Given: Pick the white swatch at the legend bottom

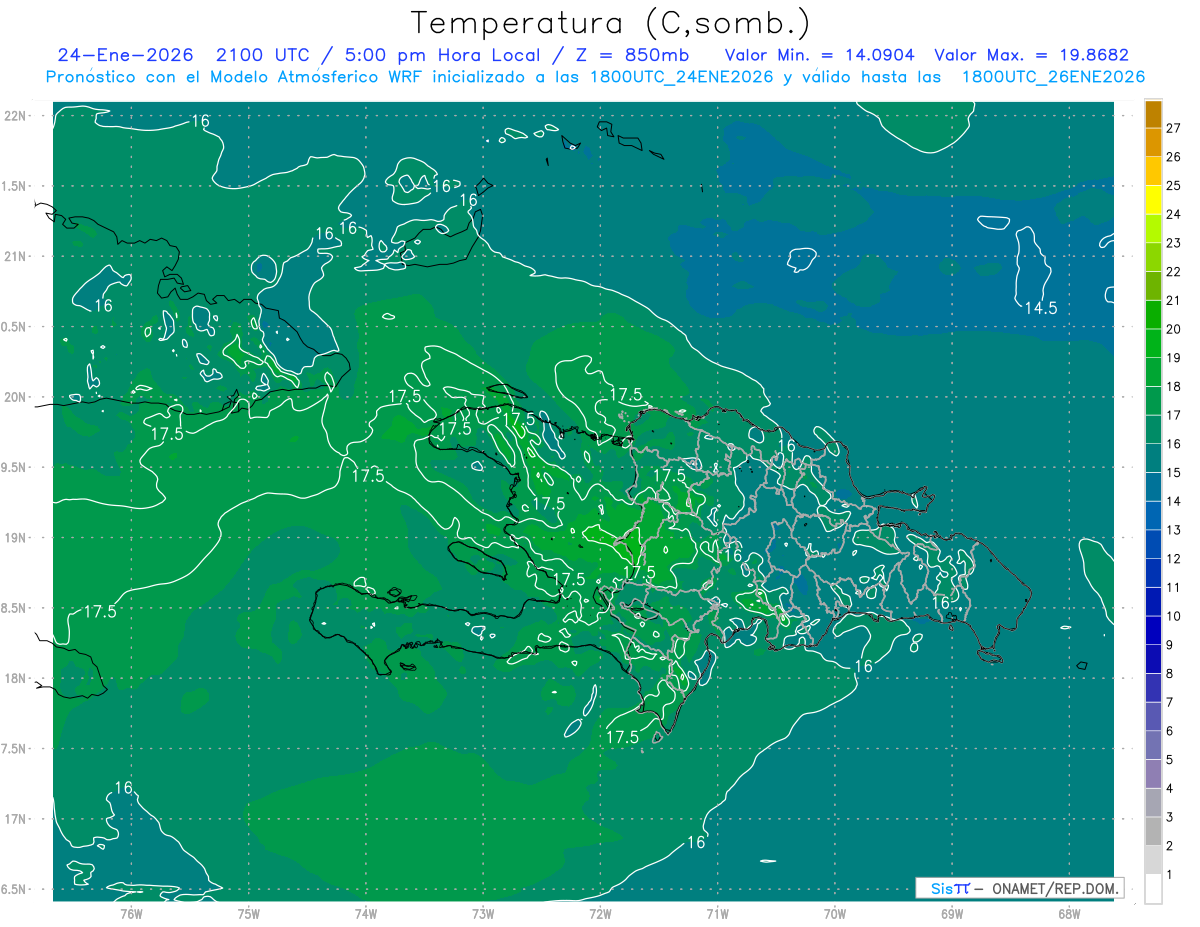Looking at the screenshot, I should [x=1153, y=888].
